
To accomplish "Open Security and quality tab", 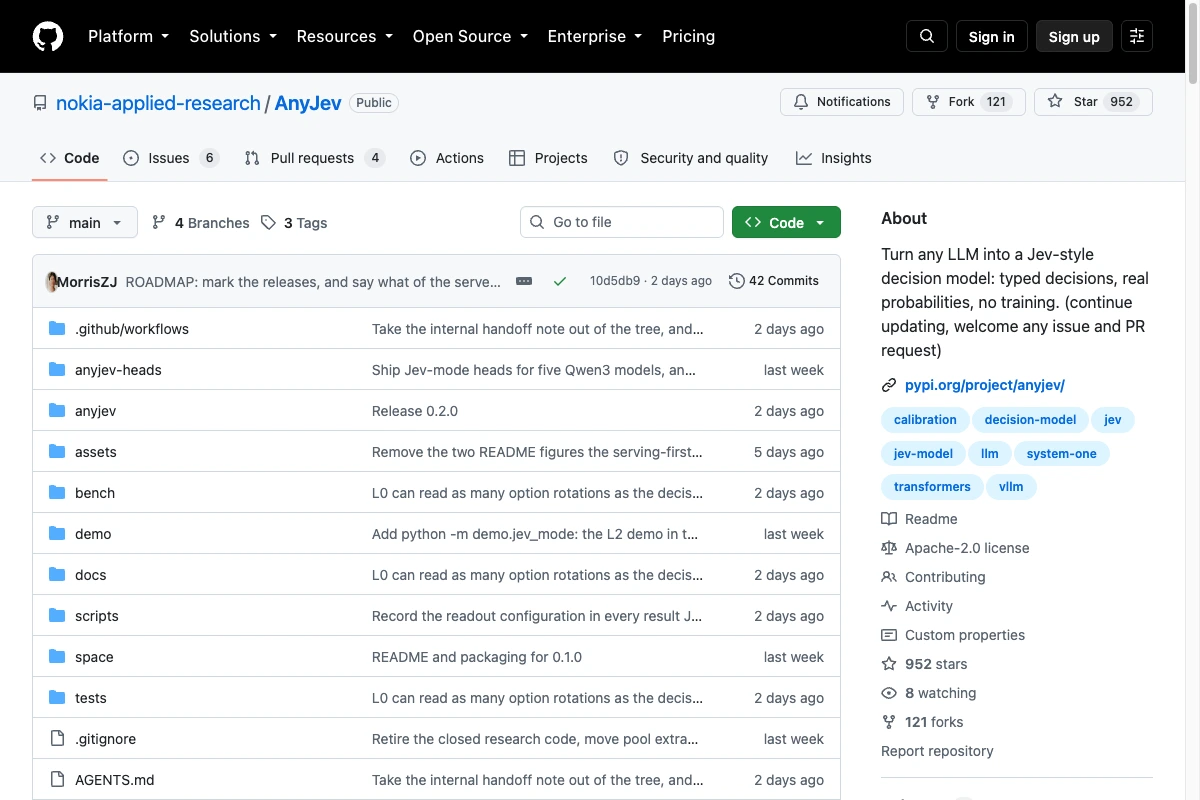I will [x=691, y=158].
